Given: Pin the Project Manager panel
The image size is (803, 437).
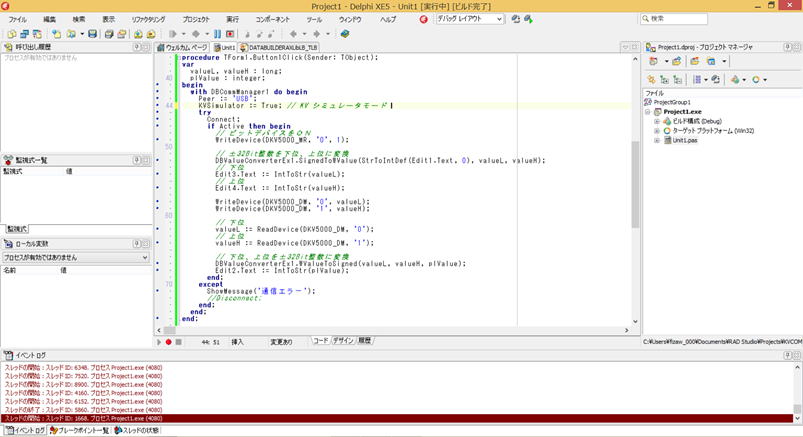Looking at the screenshot, I should [788, 47].
